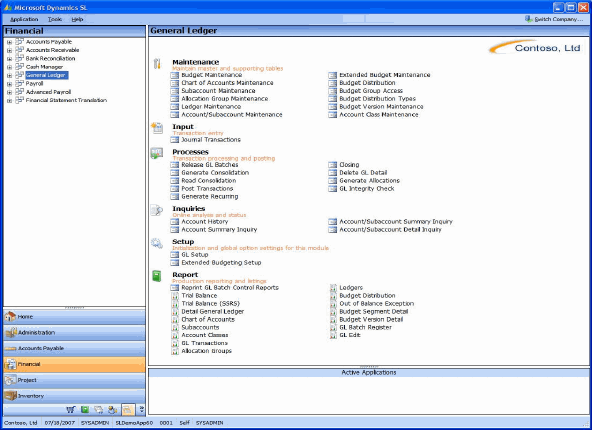
Task: Open Chart of Accounts Maintenance
Action: tap(227, 83)
